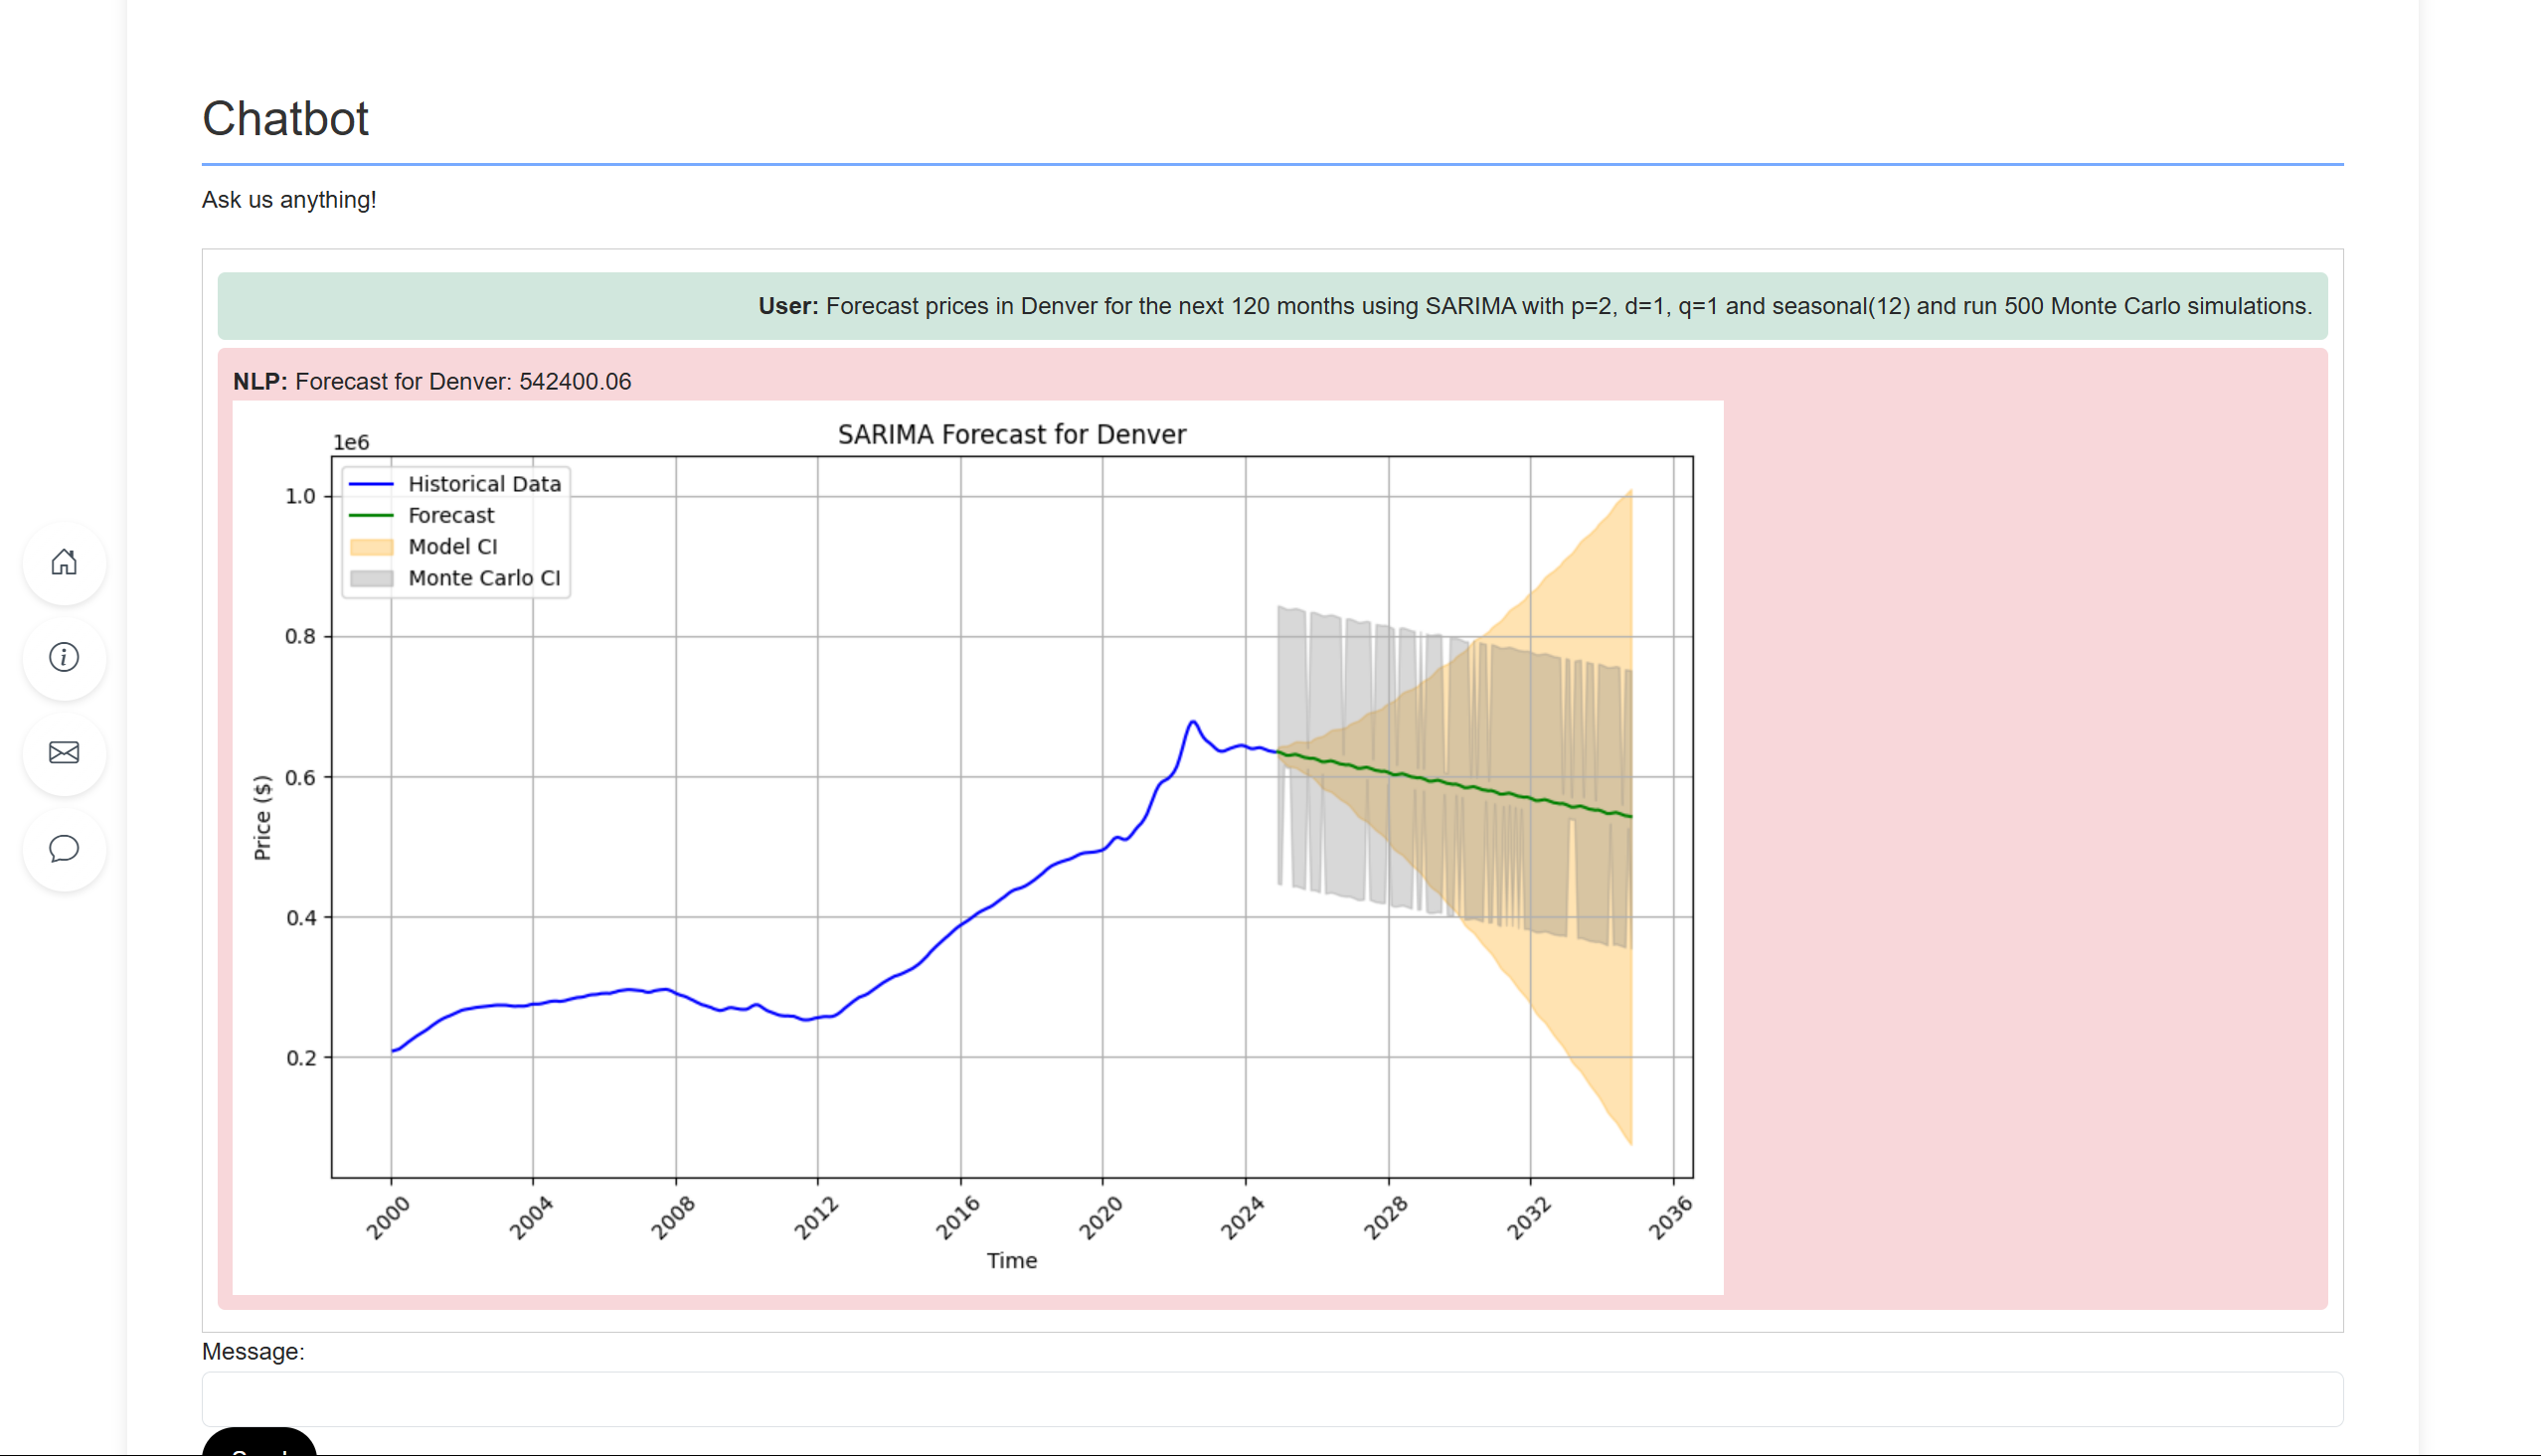Select the chat bubble sidebar icon

[64, 848]
